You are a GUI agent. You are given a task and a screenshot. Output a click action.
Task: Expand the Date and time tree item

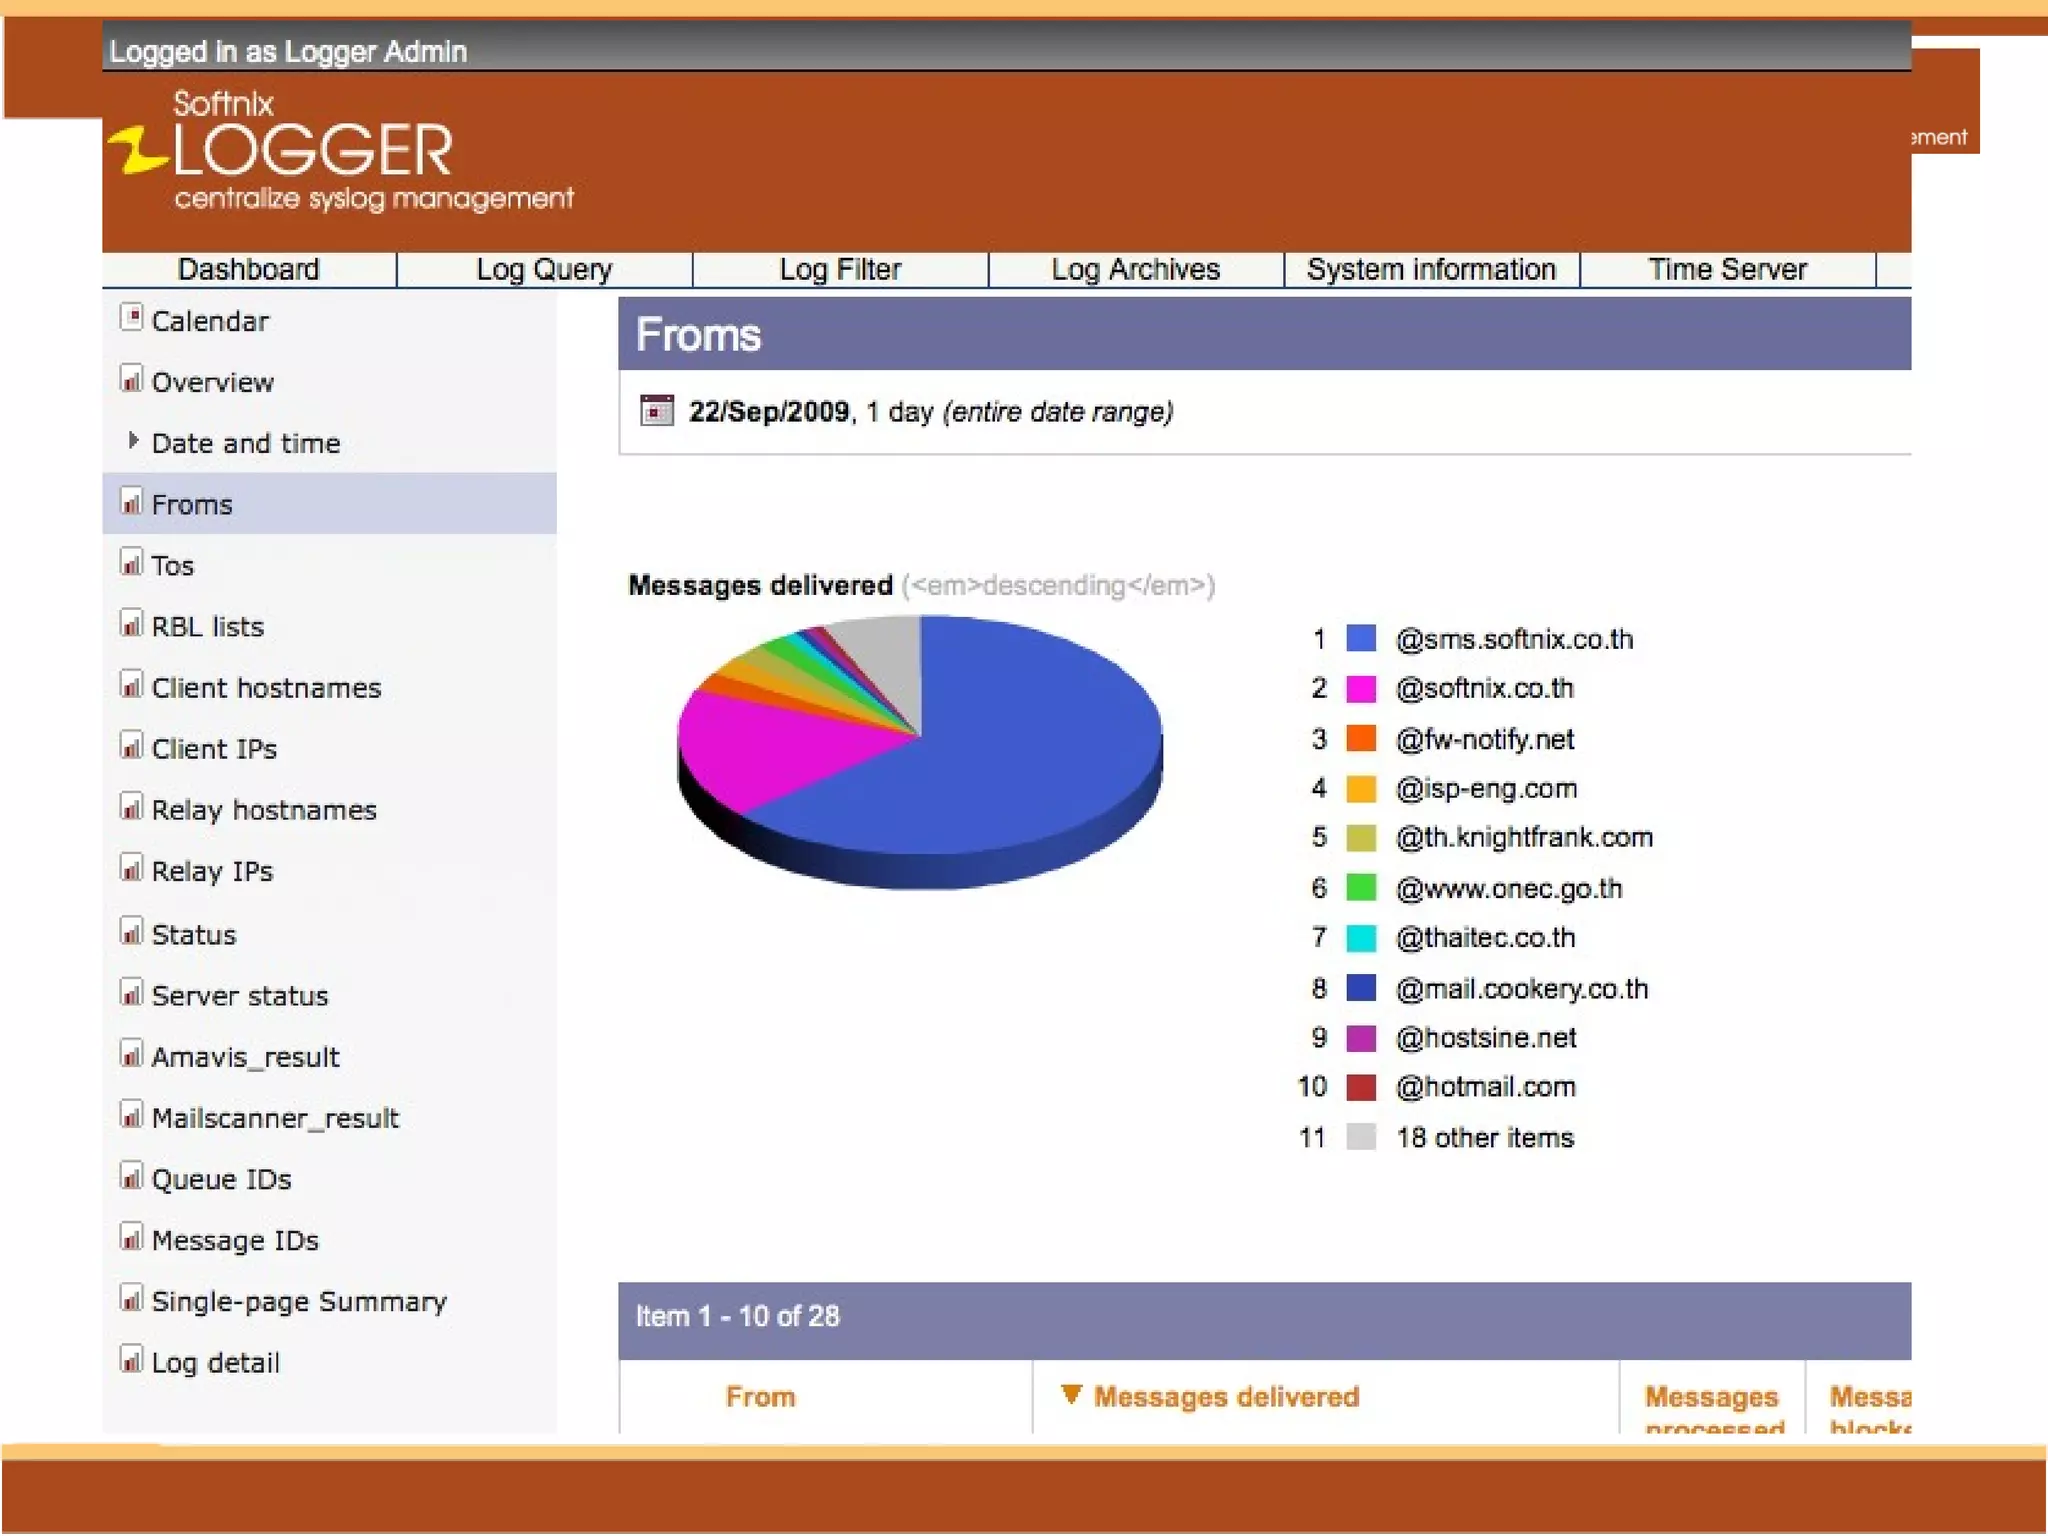coord(133,441)
